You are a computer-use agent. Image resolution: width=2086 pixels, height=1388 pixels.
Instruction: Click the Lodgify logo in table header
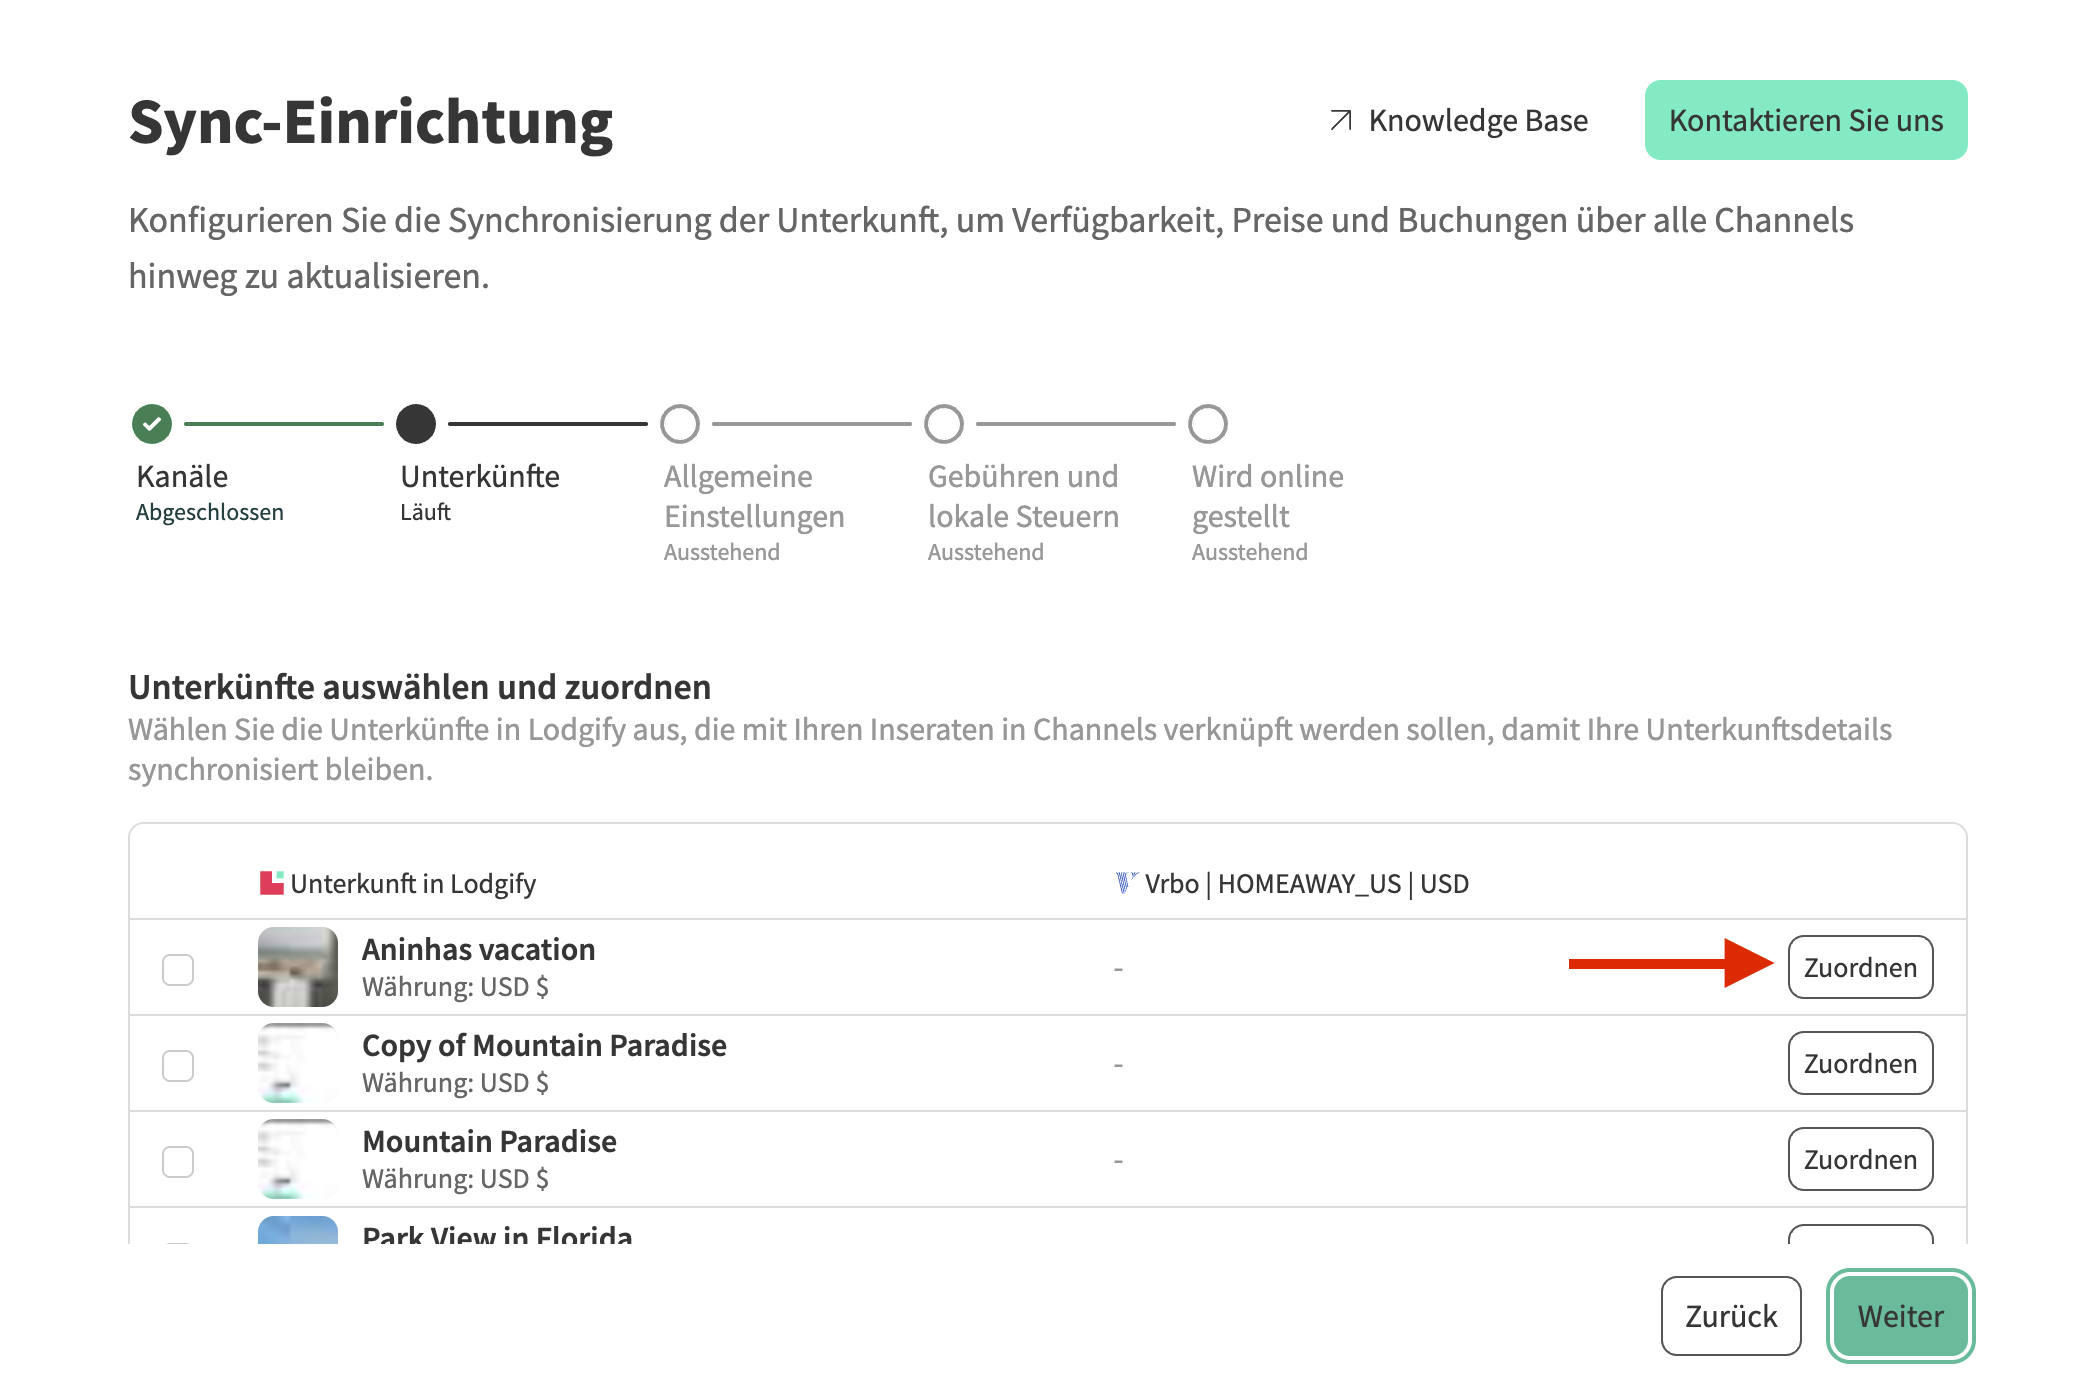271,883
